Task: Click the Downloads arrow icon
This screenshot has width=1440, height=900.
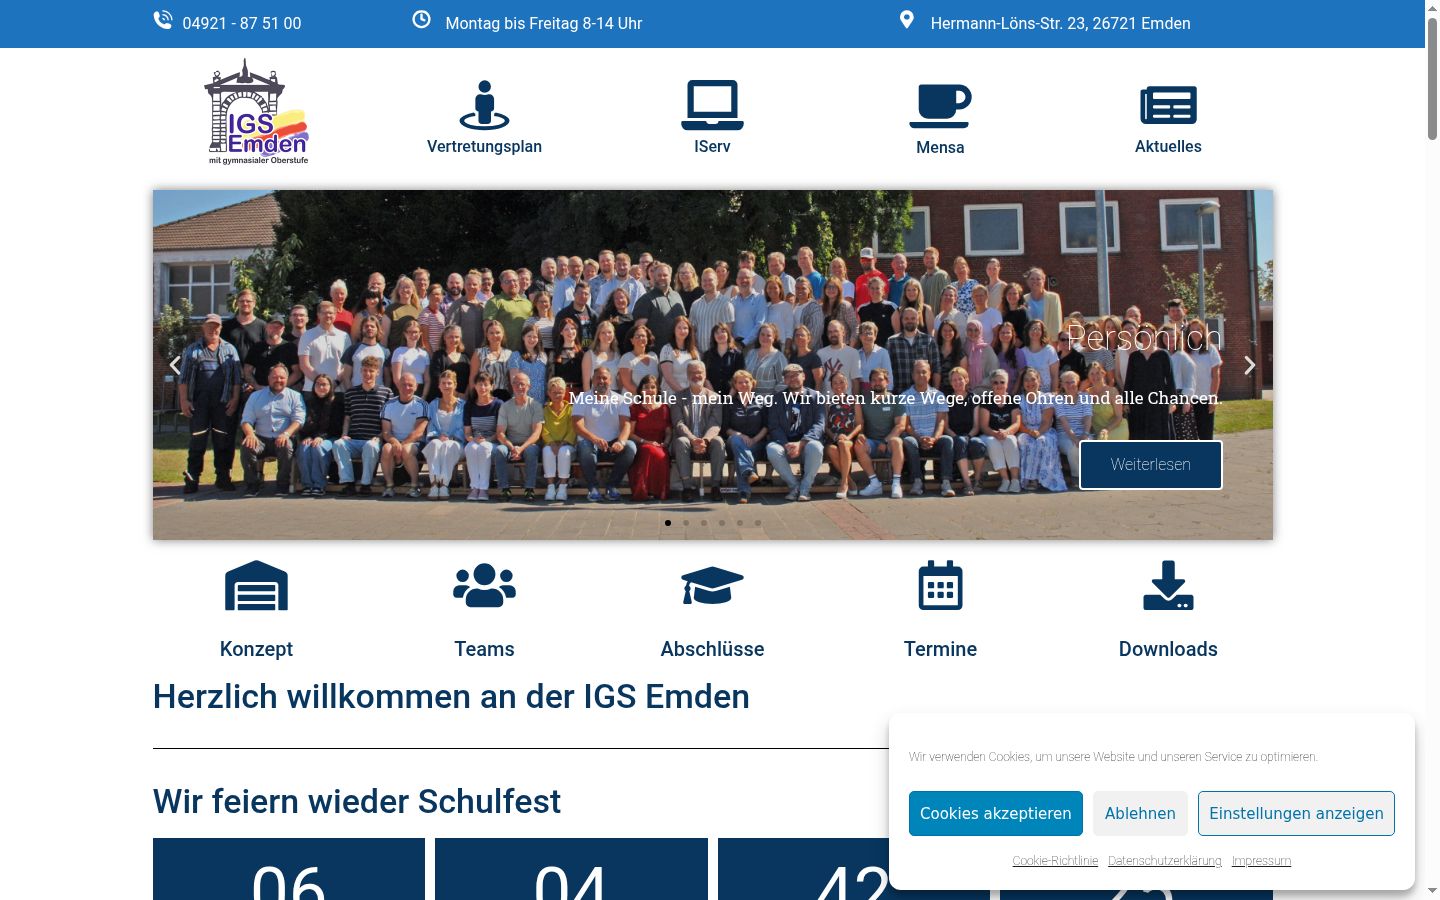Action: coord(1168,585)
